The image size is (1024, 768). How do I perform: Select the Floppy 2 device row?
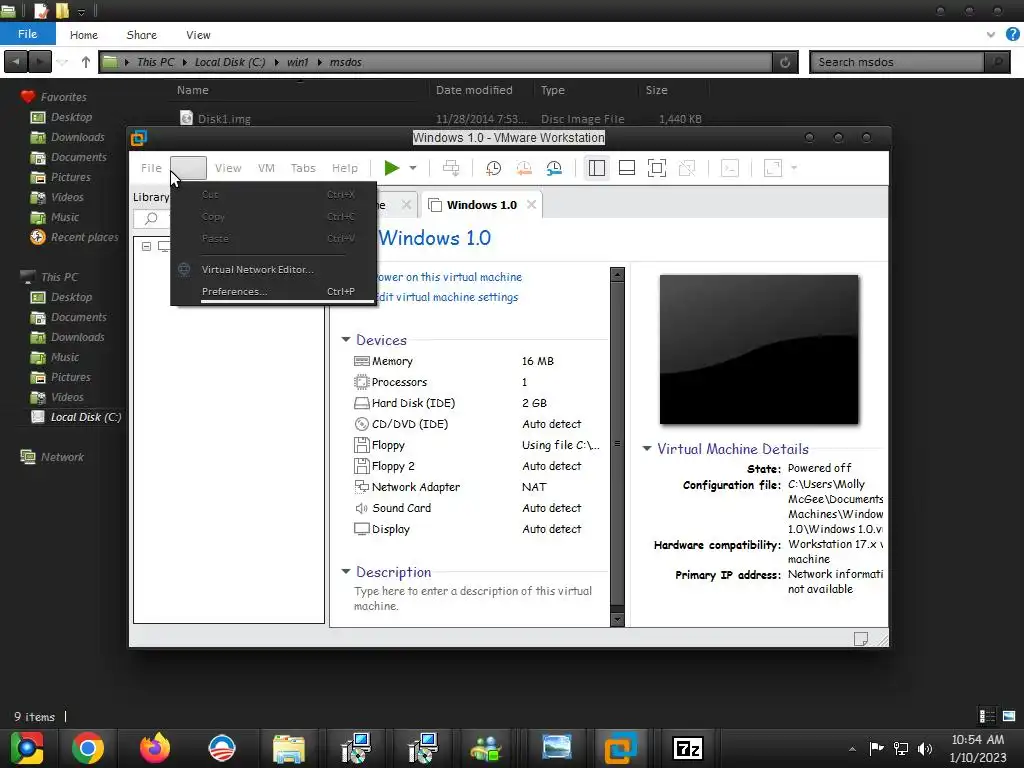[x=475, y=466]
